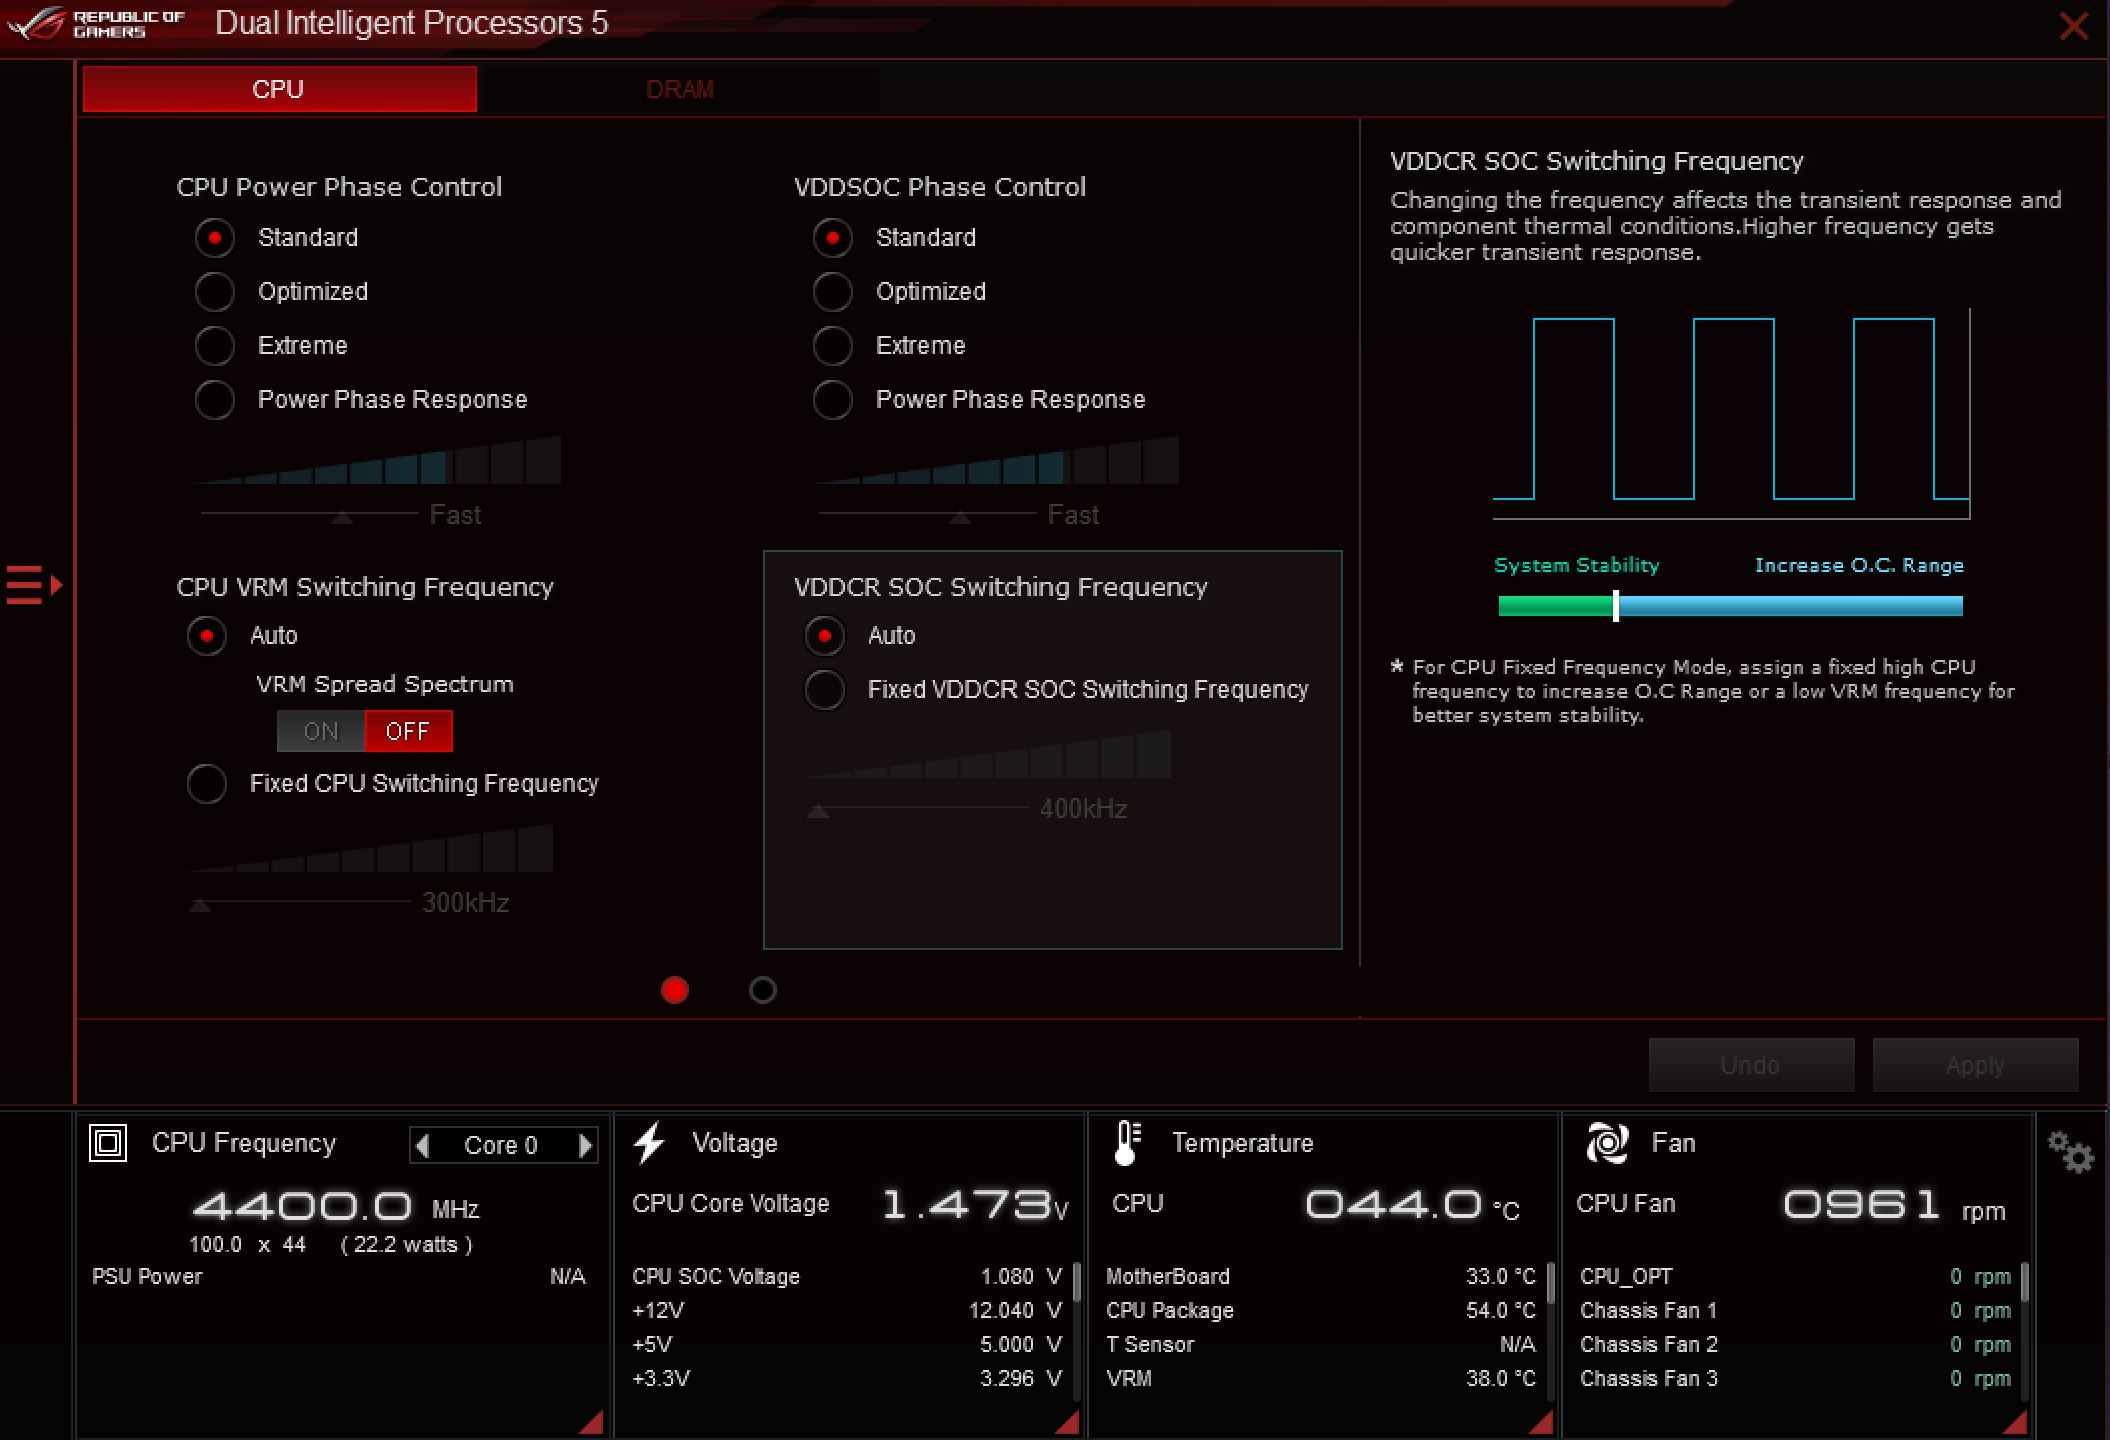Click the Temperature list scrollbar
Viewport: 2110px width, 1440px height.
[x=1551, y=1282]
